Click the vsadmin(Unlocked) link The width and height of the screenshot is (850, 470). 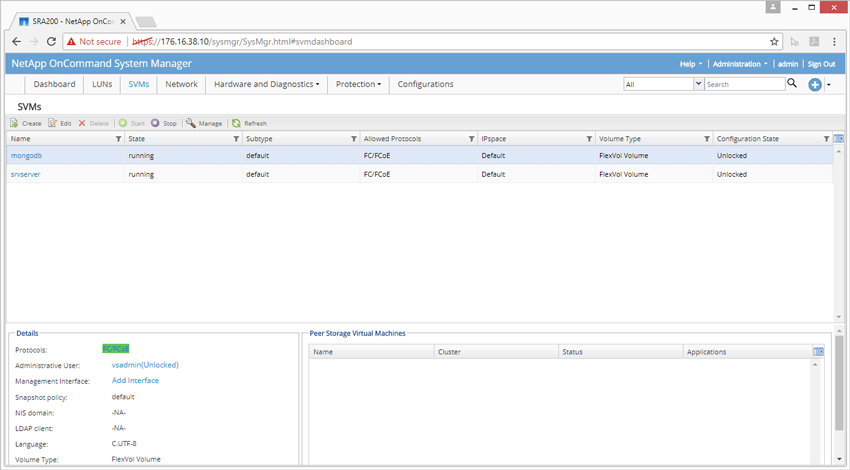click(145, 365)
